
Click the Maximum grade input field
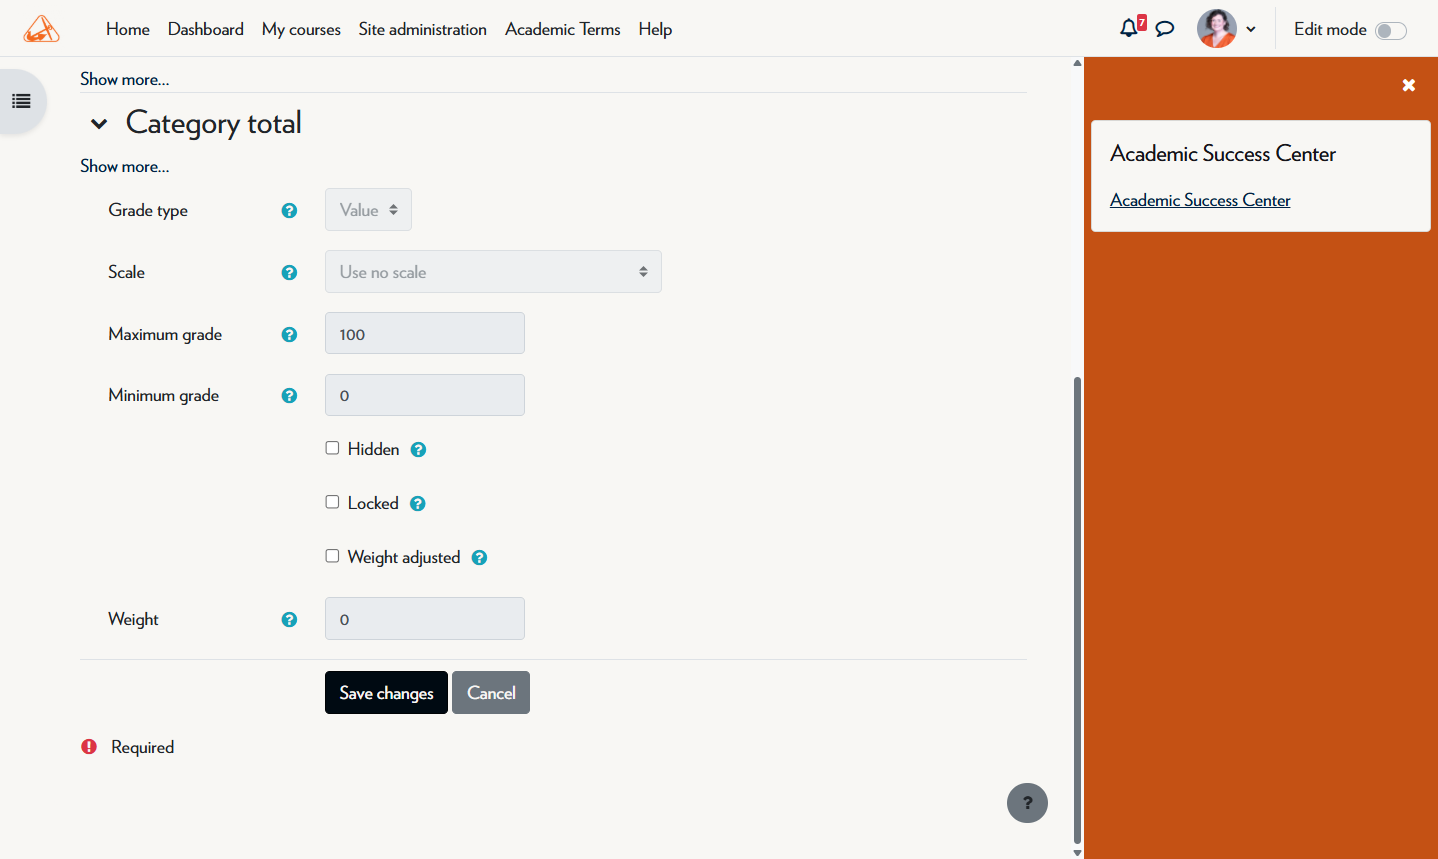[425, 333]
